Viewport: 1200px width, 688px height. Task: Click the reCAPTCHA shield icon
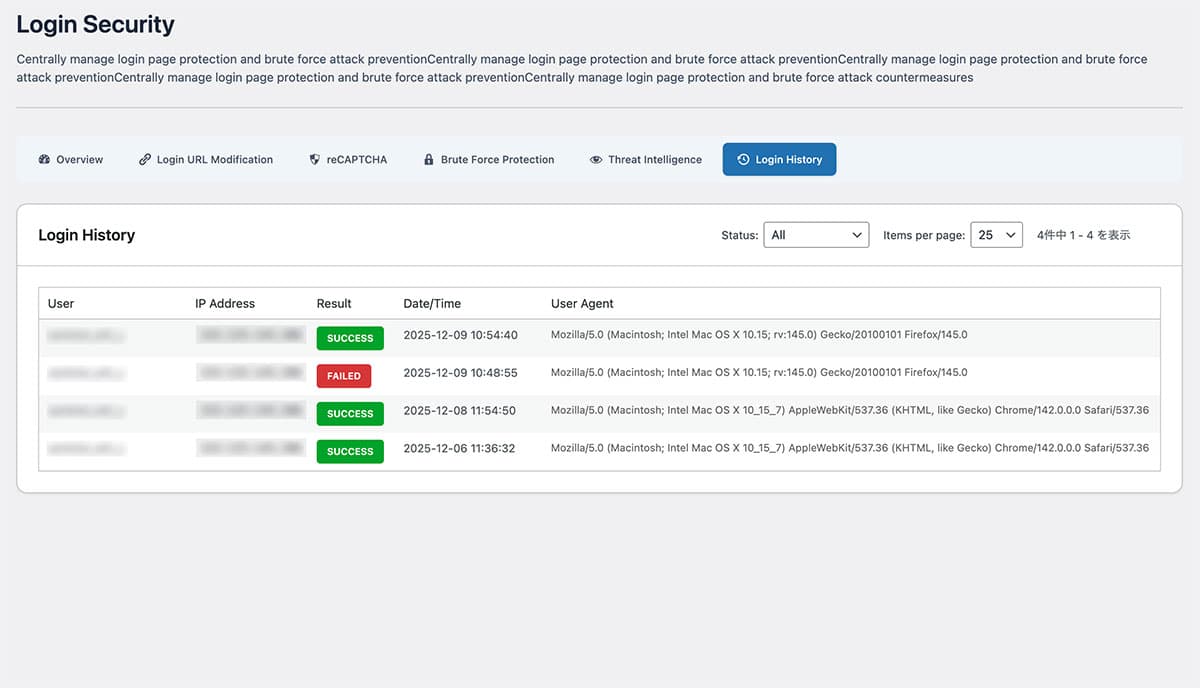tap(315, 160)
